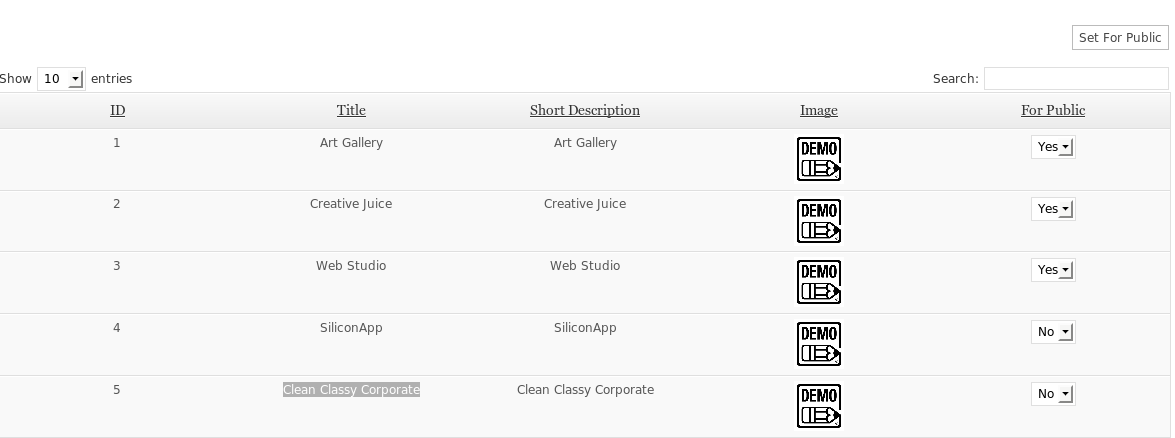Sort the table by ID column
1175x438 pixels.
coord(118,110)
